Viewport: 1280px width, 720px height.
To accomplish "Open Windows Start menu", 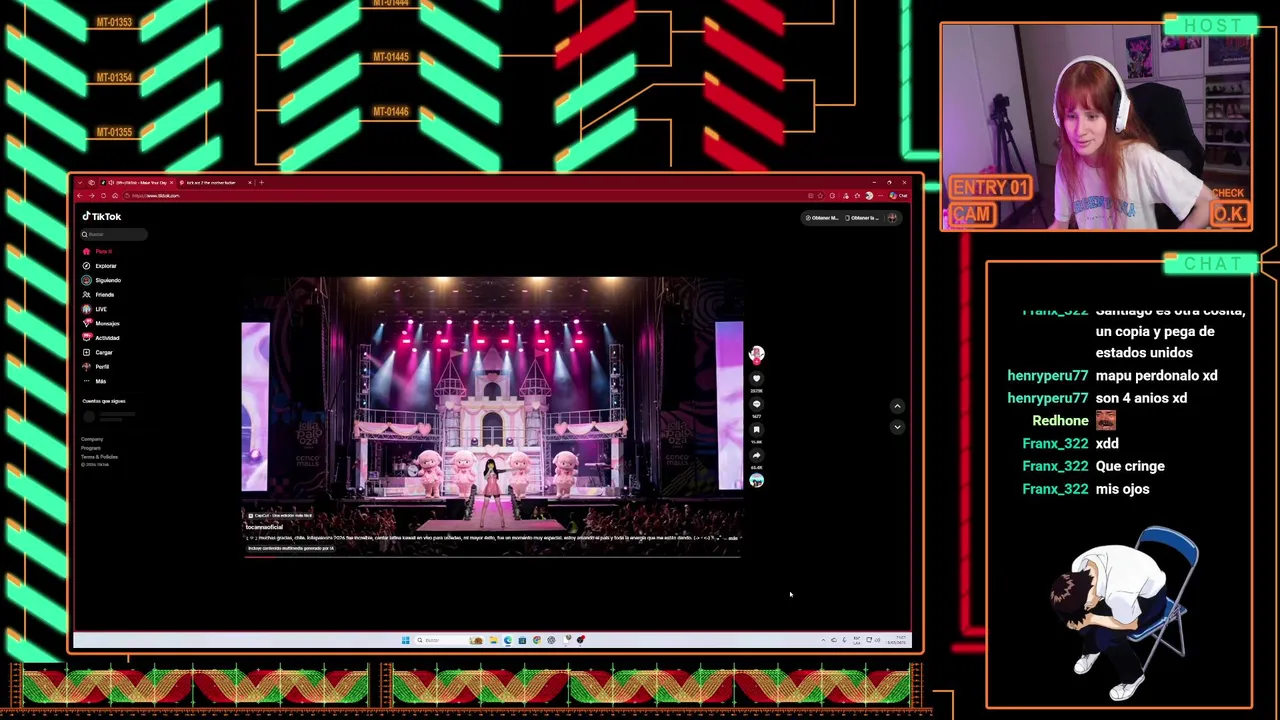I will pos(405,640).
